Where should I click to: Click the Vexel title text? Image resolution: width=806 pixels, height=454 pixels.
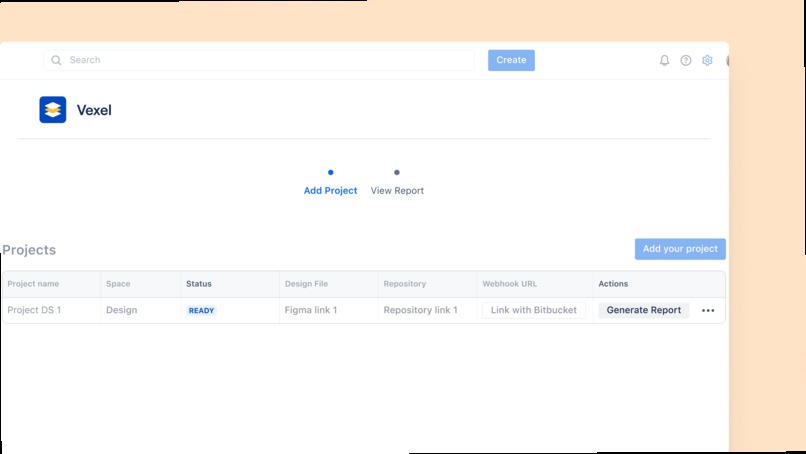(x=94, y=110)
